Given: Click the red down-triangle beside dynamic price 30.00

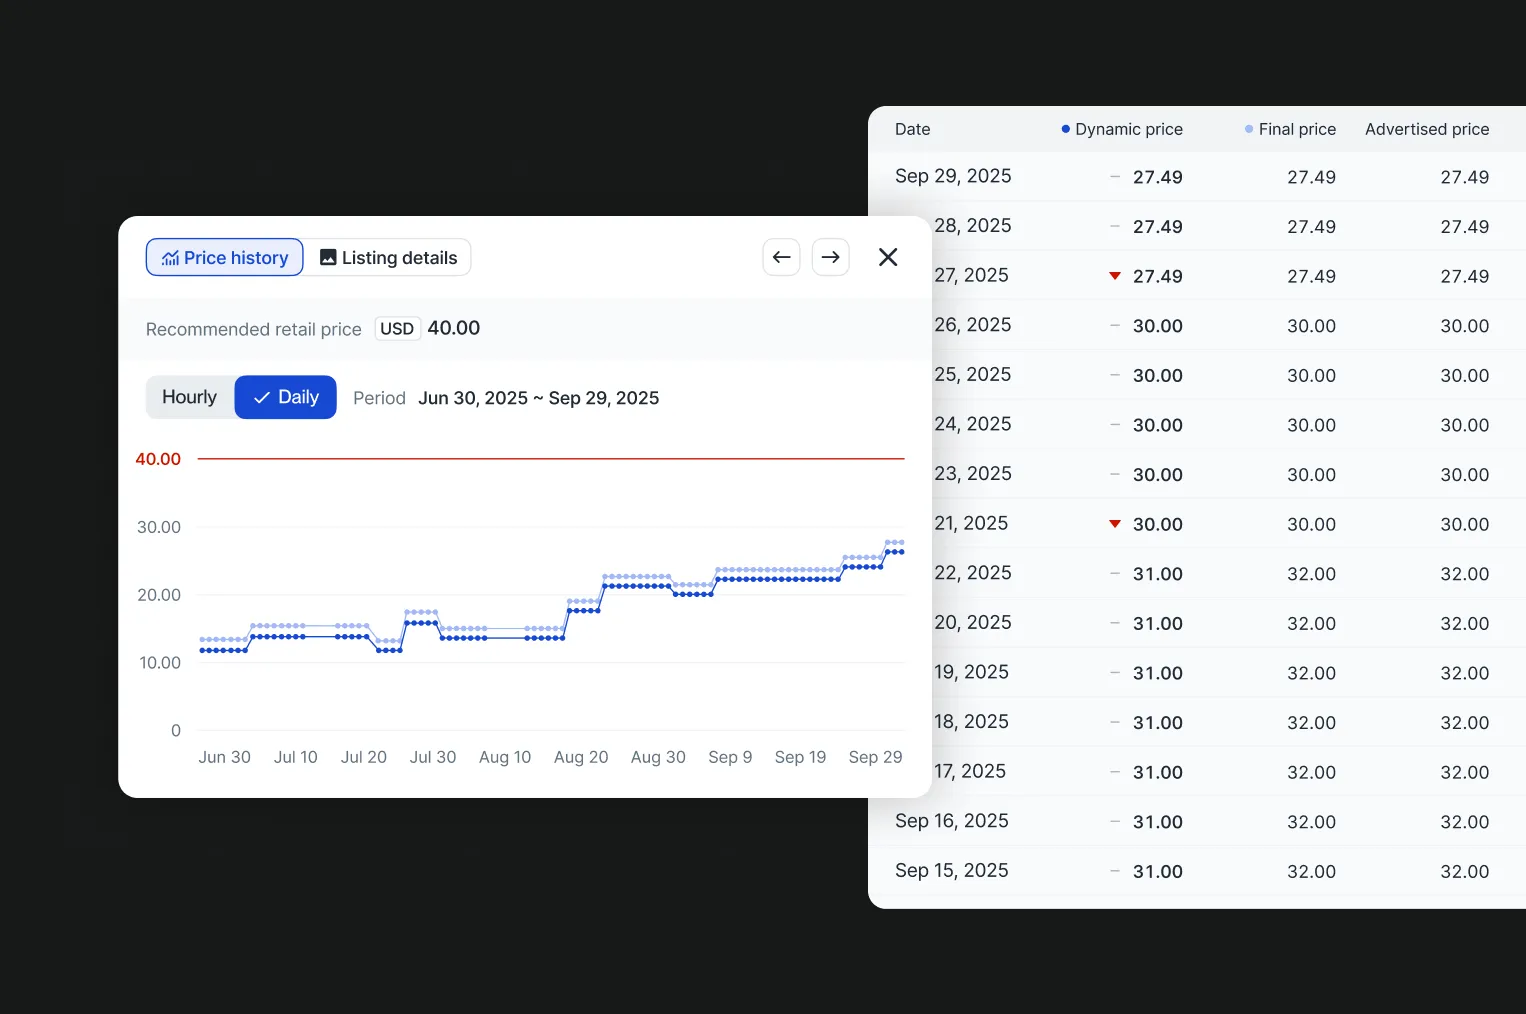Looking at the screenshot, I should coord(1115,524).
